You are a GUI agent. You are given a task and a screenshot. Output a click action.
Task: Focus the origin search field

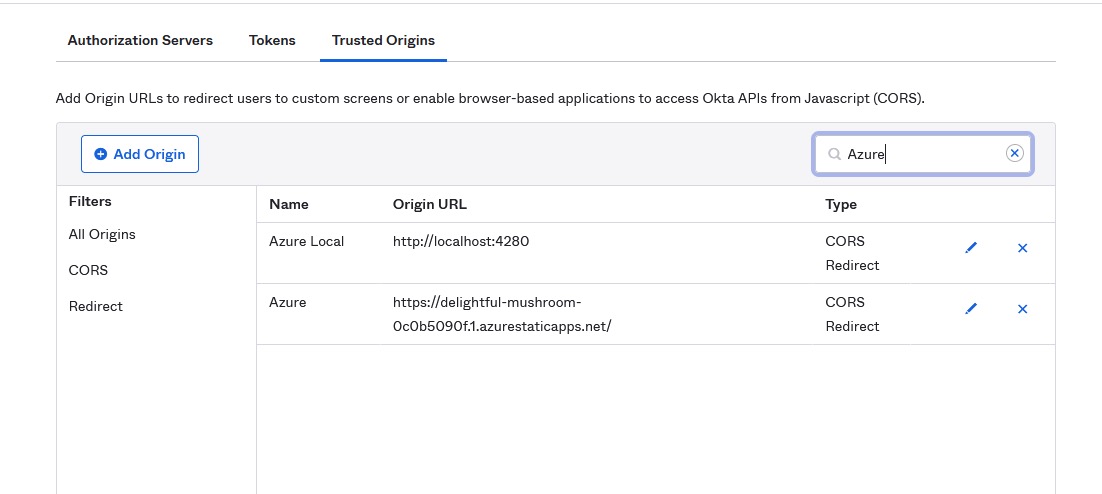(x=920, y=154)
